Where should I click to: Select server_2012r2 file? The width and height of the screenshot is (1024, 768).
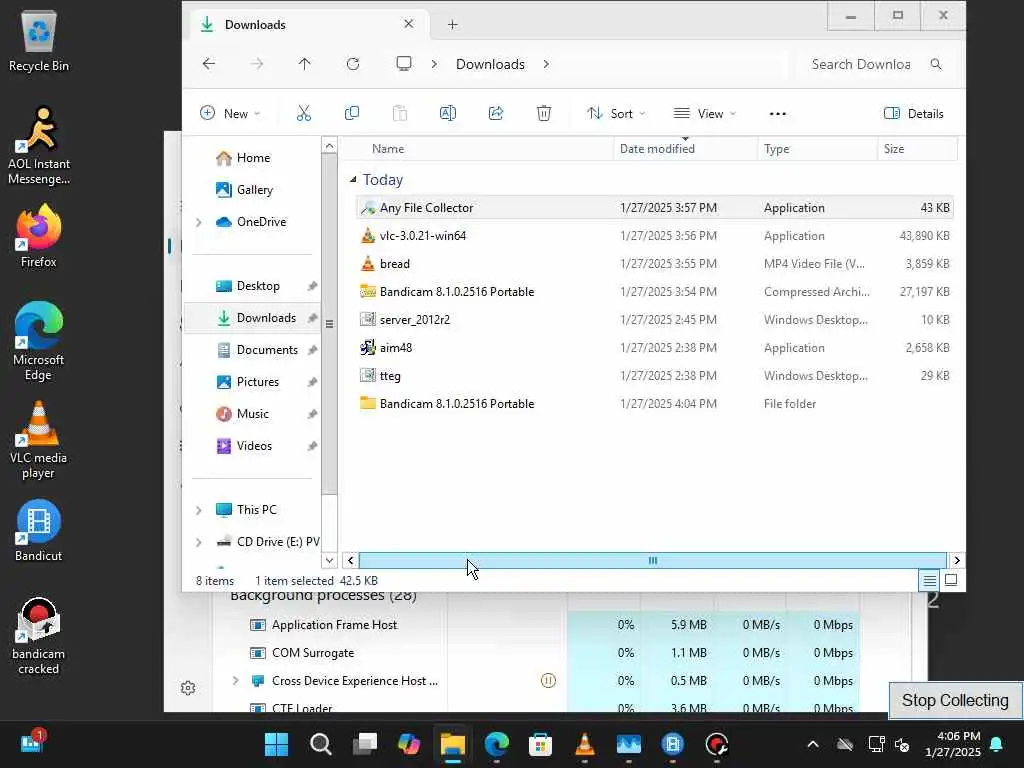[655, 320]
